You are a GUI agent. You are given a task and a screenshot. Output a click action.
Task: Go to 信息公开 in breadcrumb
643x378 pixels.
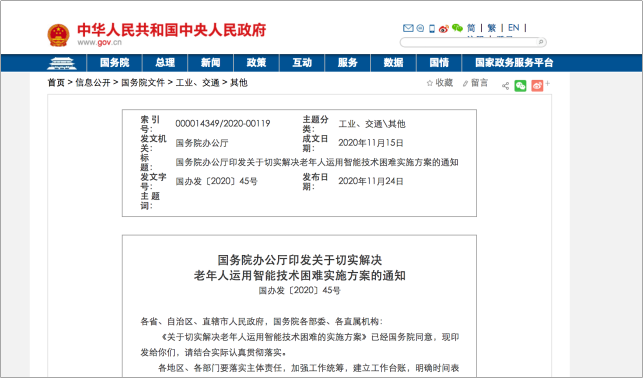(x=93, y=83)
